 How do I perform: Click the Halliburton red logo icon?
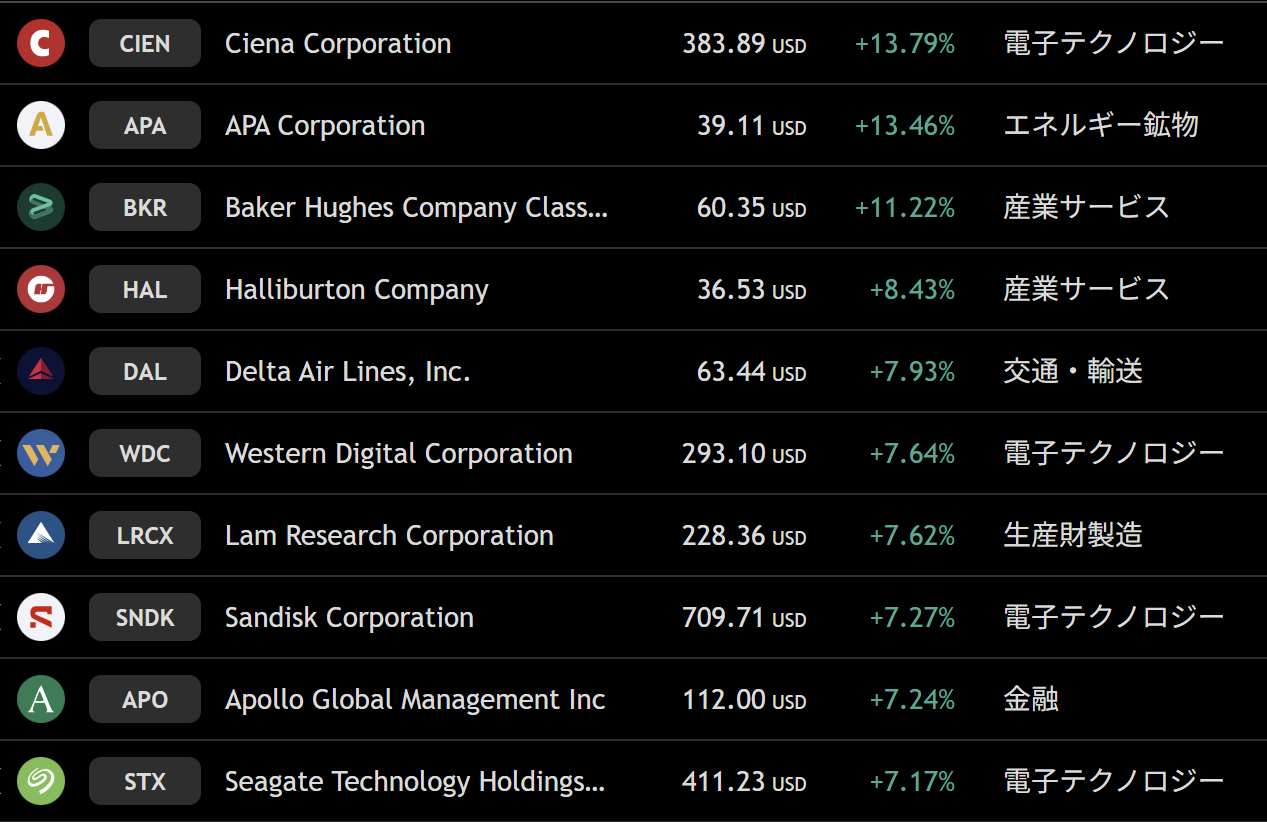pos(41,290)
